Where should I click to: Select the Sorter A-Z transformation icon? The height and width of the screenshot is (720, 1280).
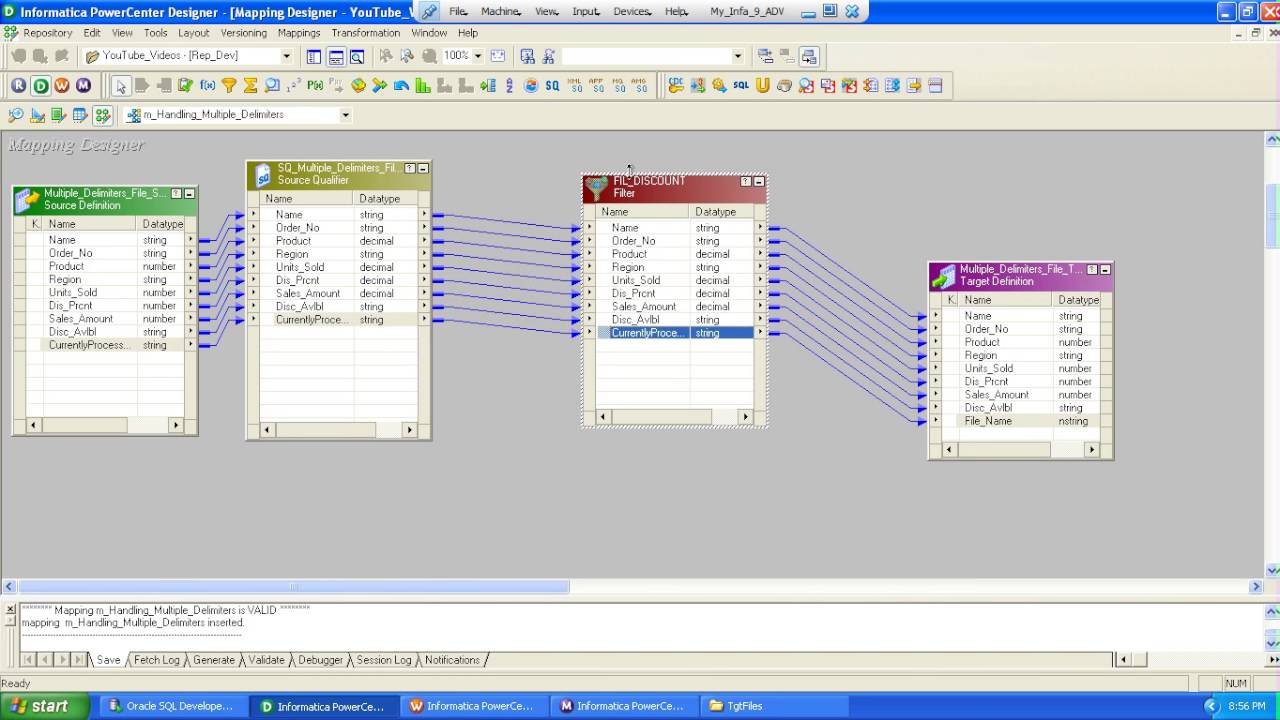[x=509, y=86]
